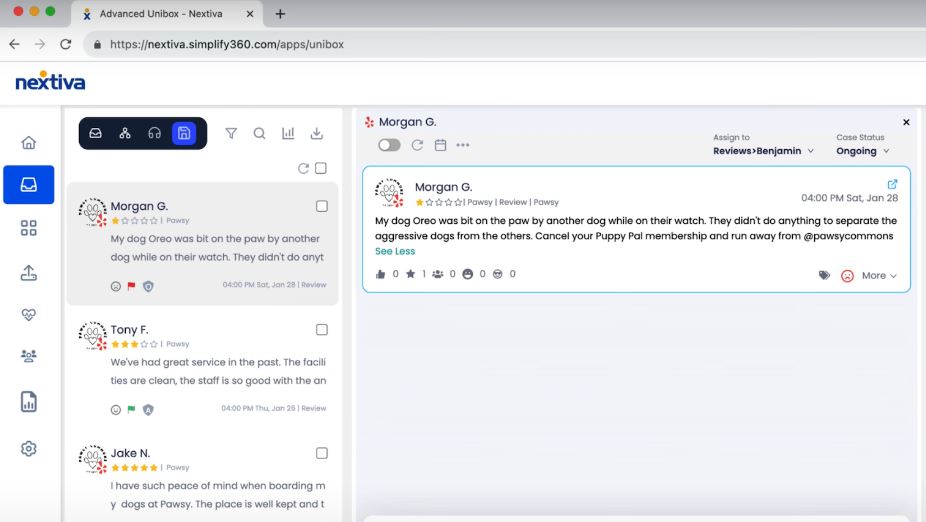The height and width of the screenshot is (522, 926).
Task: Click the red sad sentiment face icon
Action: point(847,275)
